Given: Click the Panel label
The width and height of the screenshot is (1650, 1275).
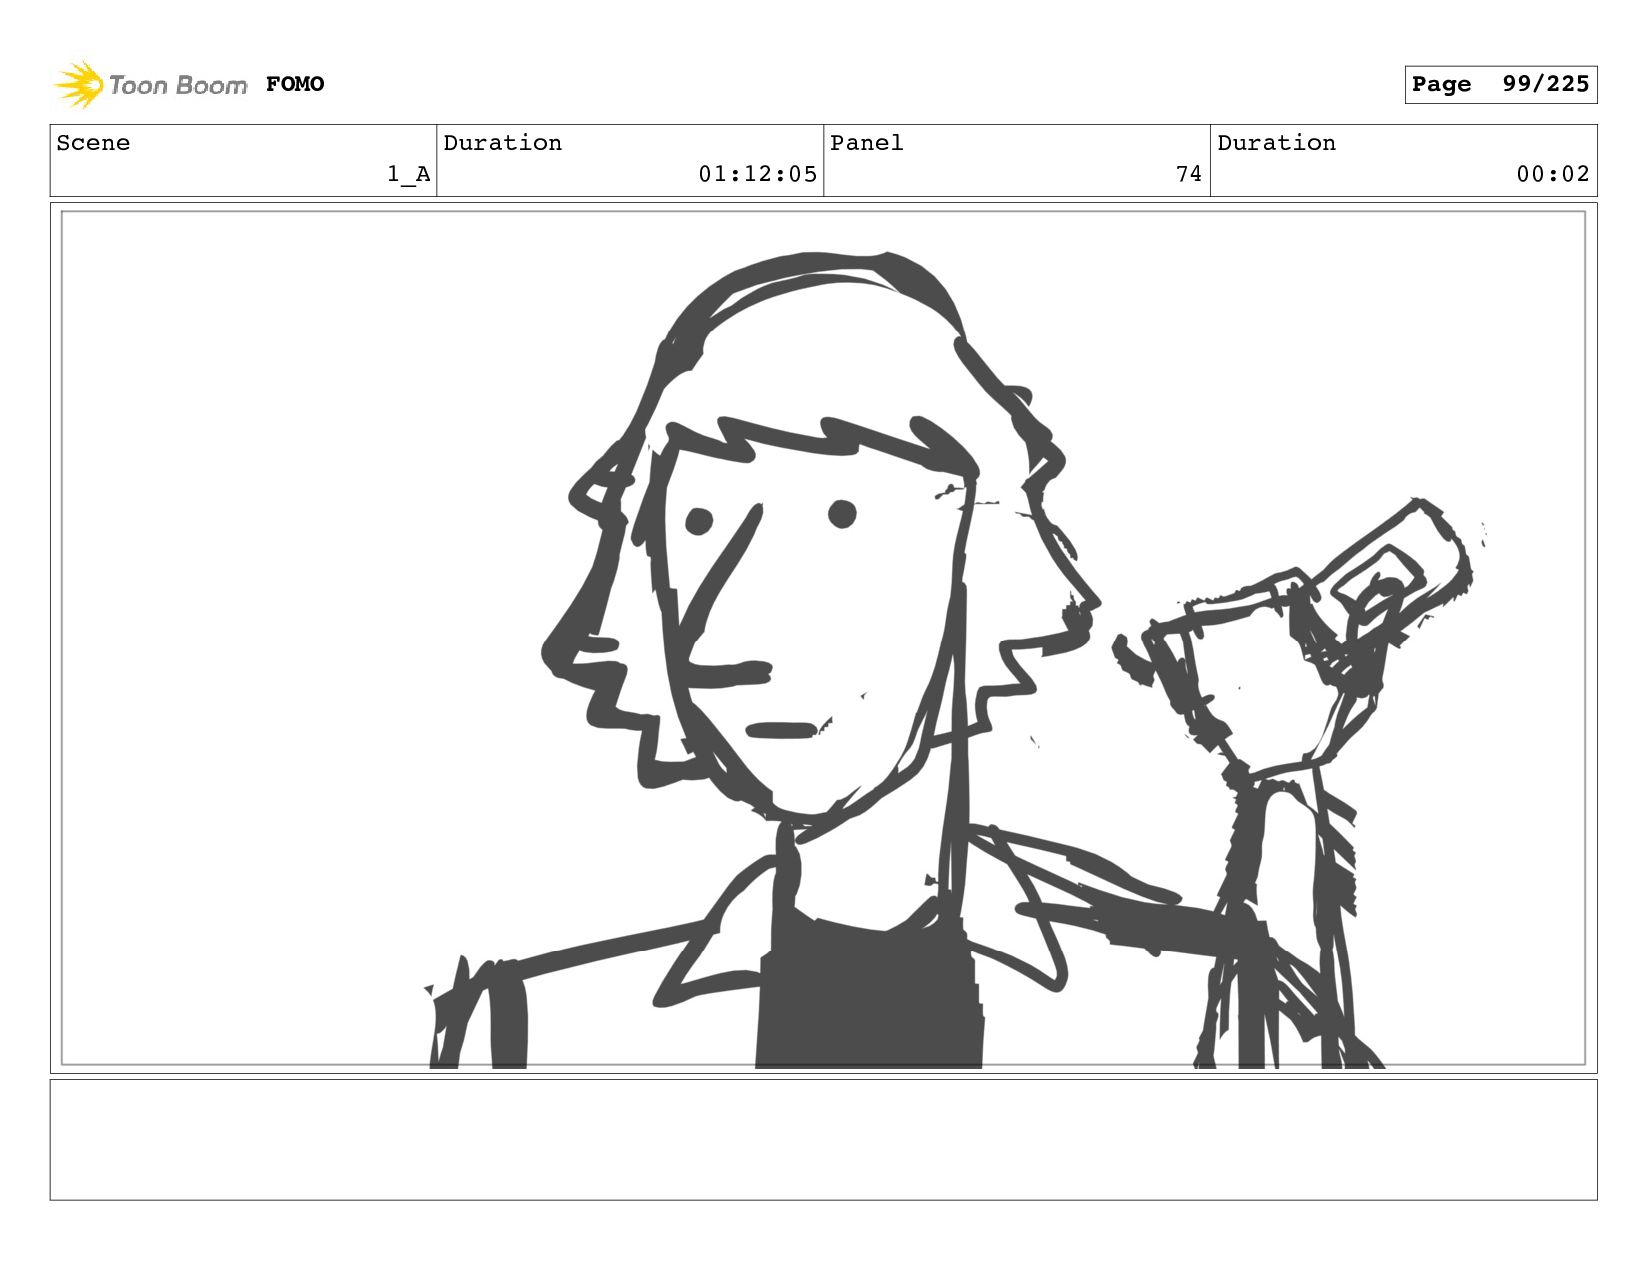Looking at the screenshot, I should tap(866, 143).
